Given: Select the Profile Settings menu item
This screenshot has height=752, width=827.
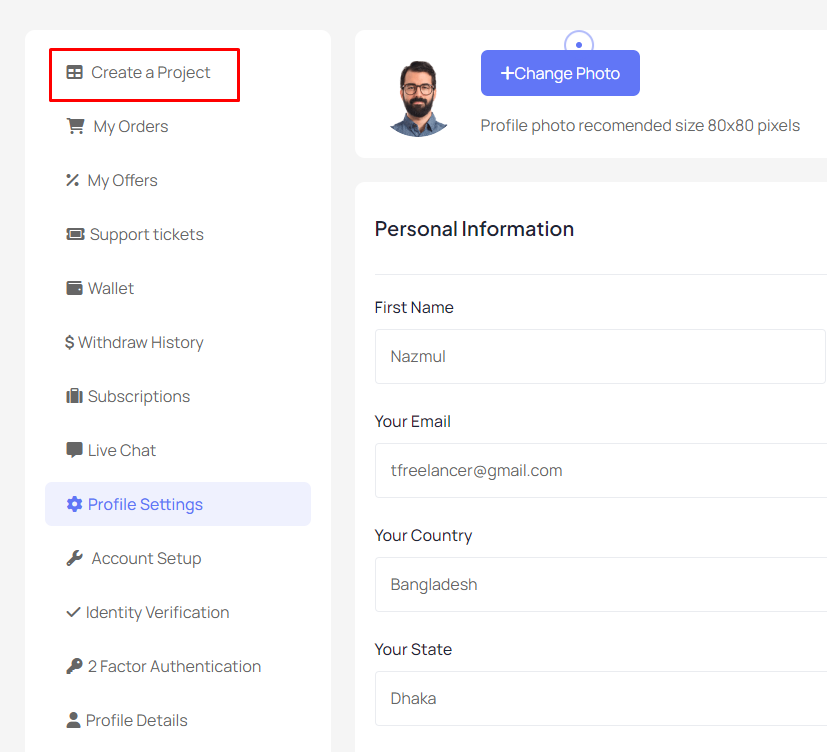Looking at the screenshot, I should [x=178, y=504].
